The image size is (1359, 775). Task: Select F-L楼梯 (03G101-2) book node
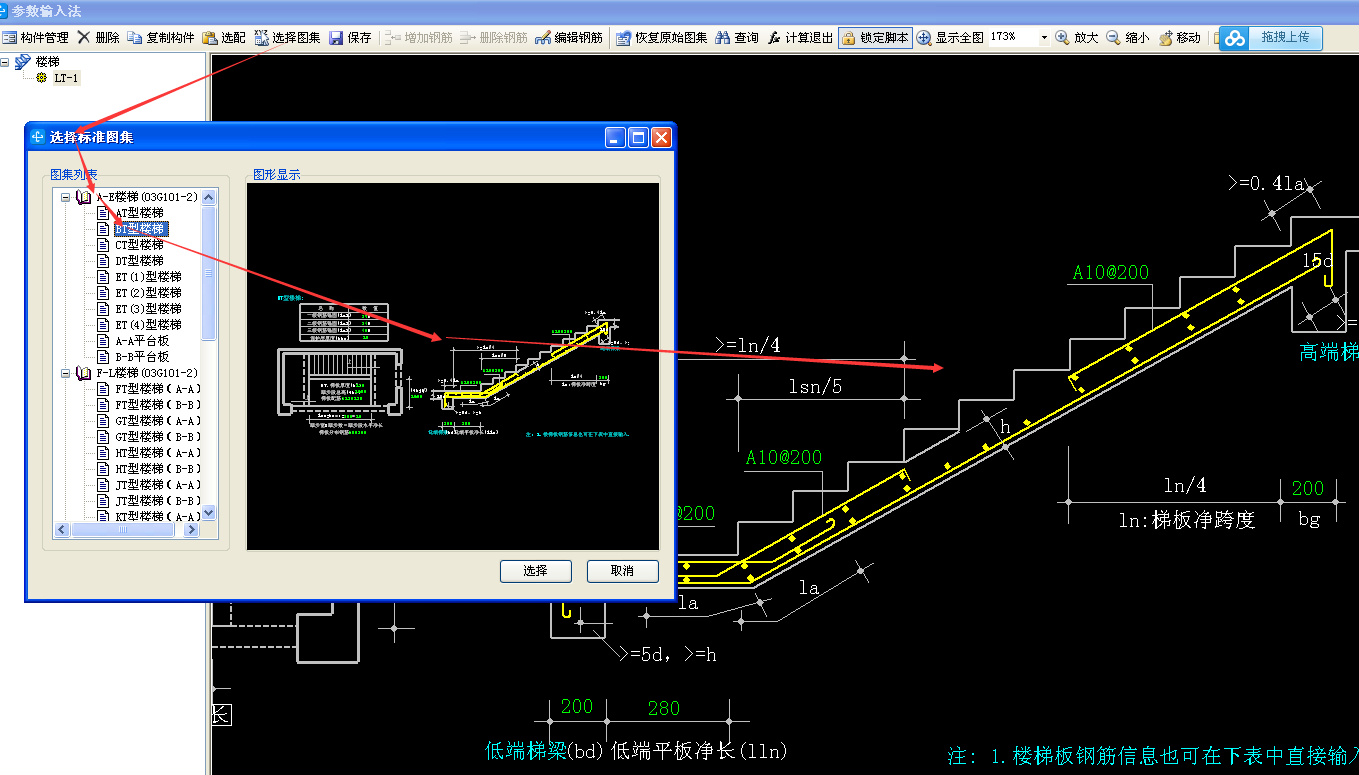(x=146, y=373)
